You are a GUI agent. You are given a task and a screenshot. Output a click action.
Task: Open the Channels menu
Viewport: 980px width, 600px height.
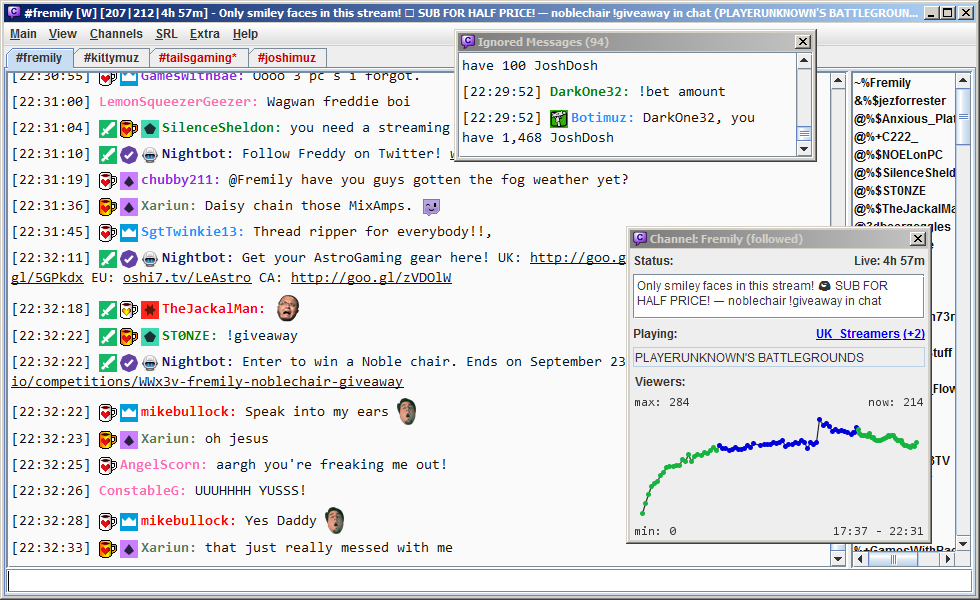pyautogui.click(x=116, y=34)
